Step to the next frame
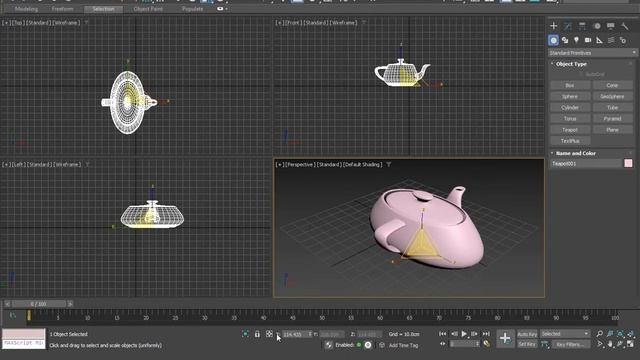The height and width of the screenshot is (360, 640). tap(474, 334)
